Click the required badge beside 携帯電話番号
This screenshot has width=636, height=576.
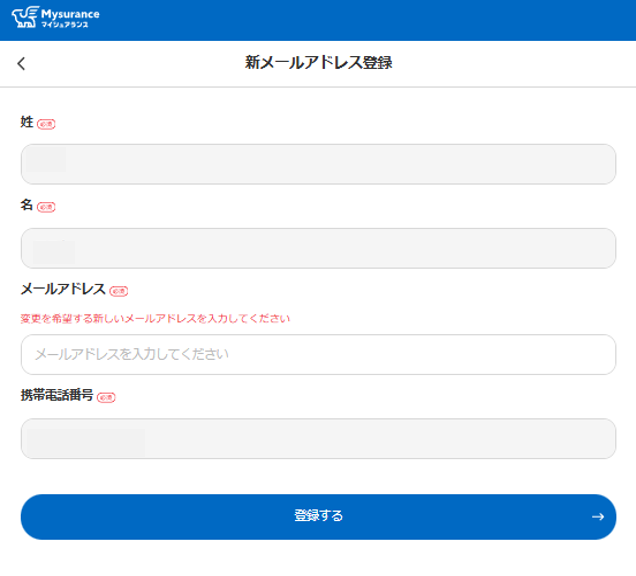pyautogui.click(x=106, y=397)
